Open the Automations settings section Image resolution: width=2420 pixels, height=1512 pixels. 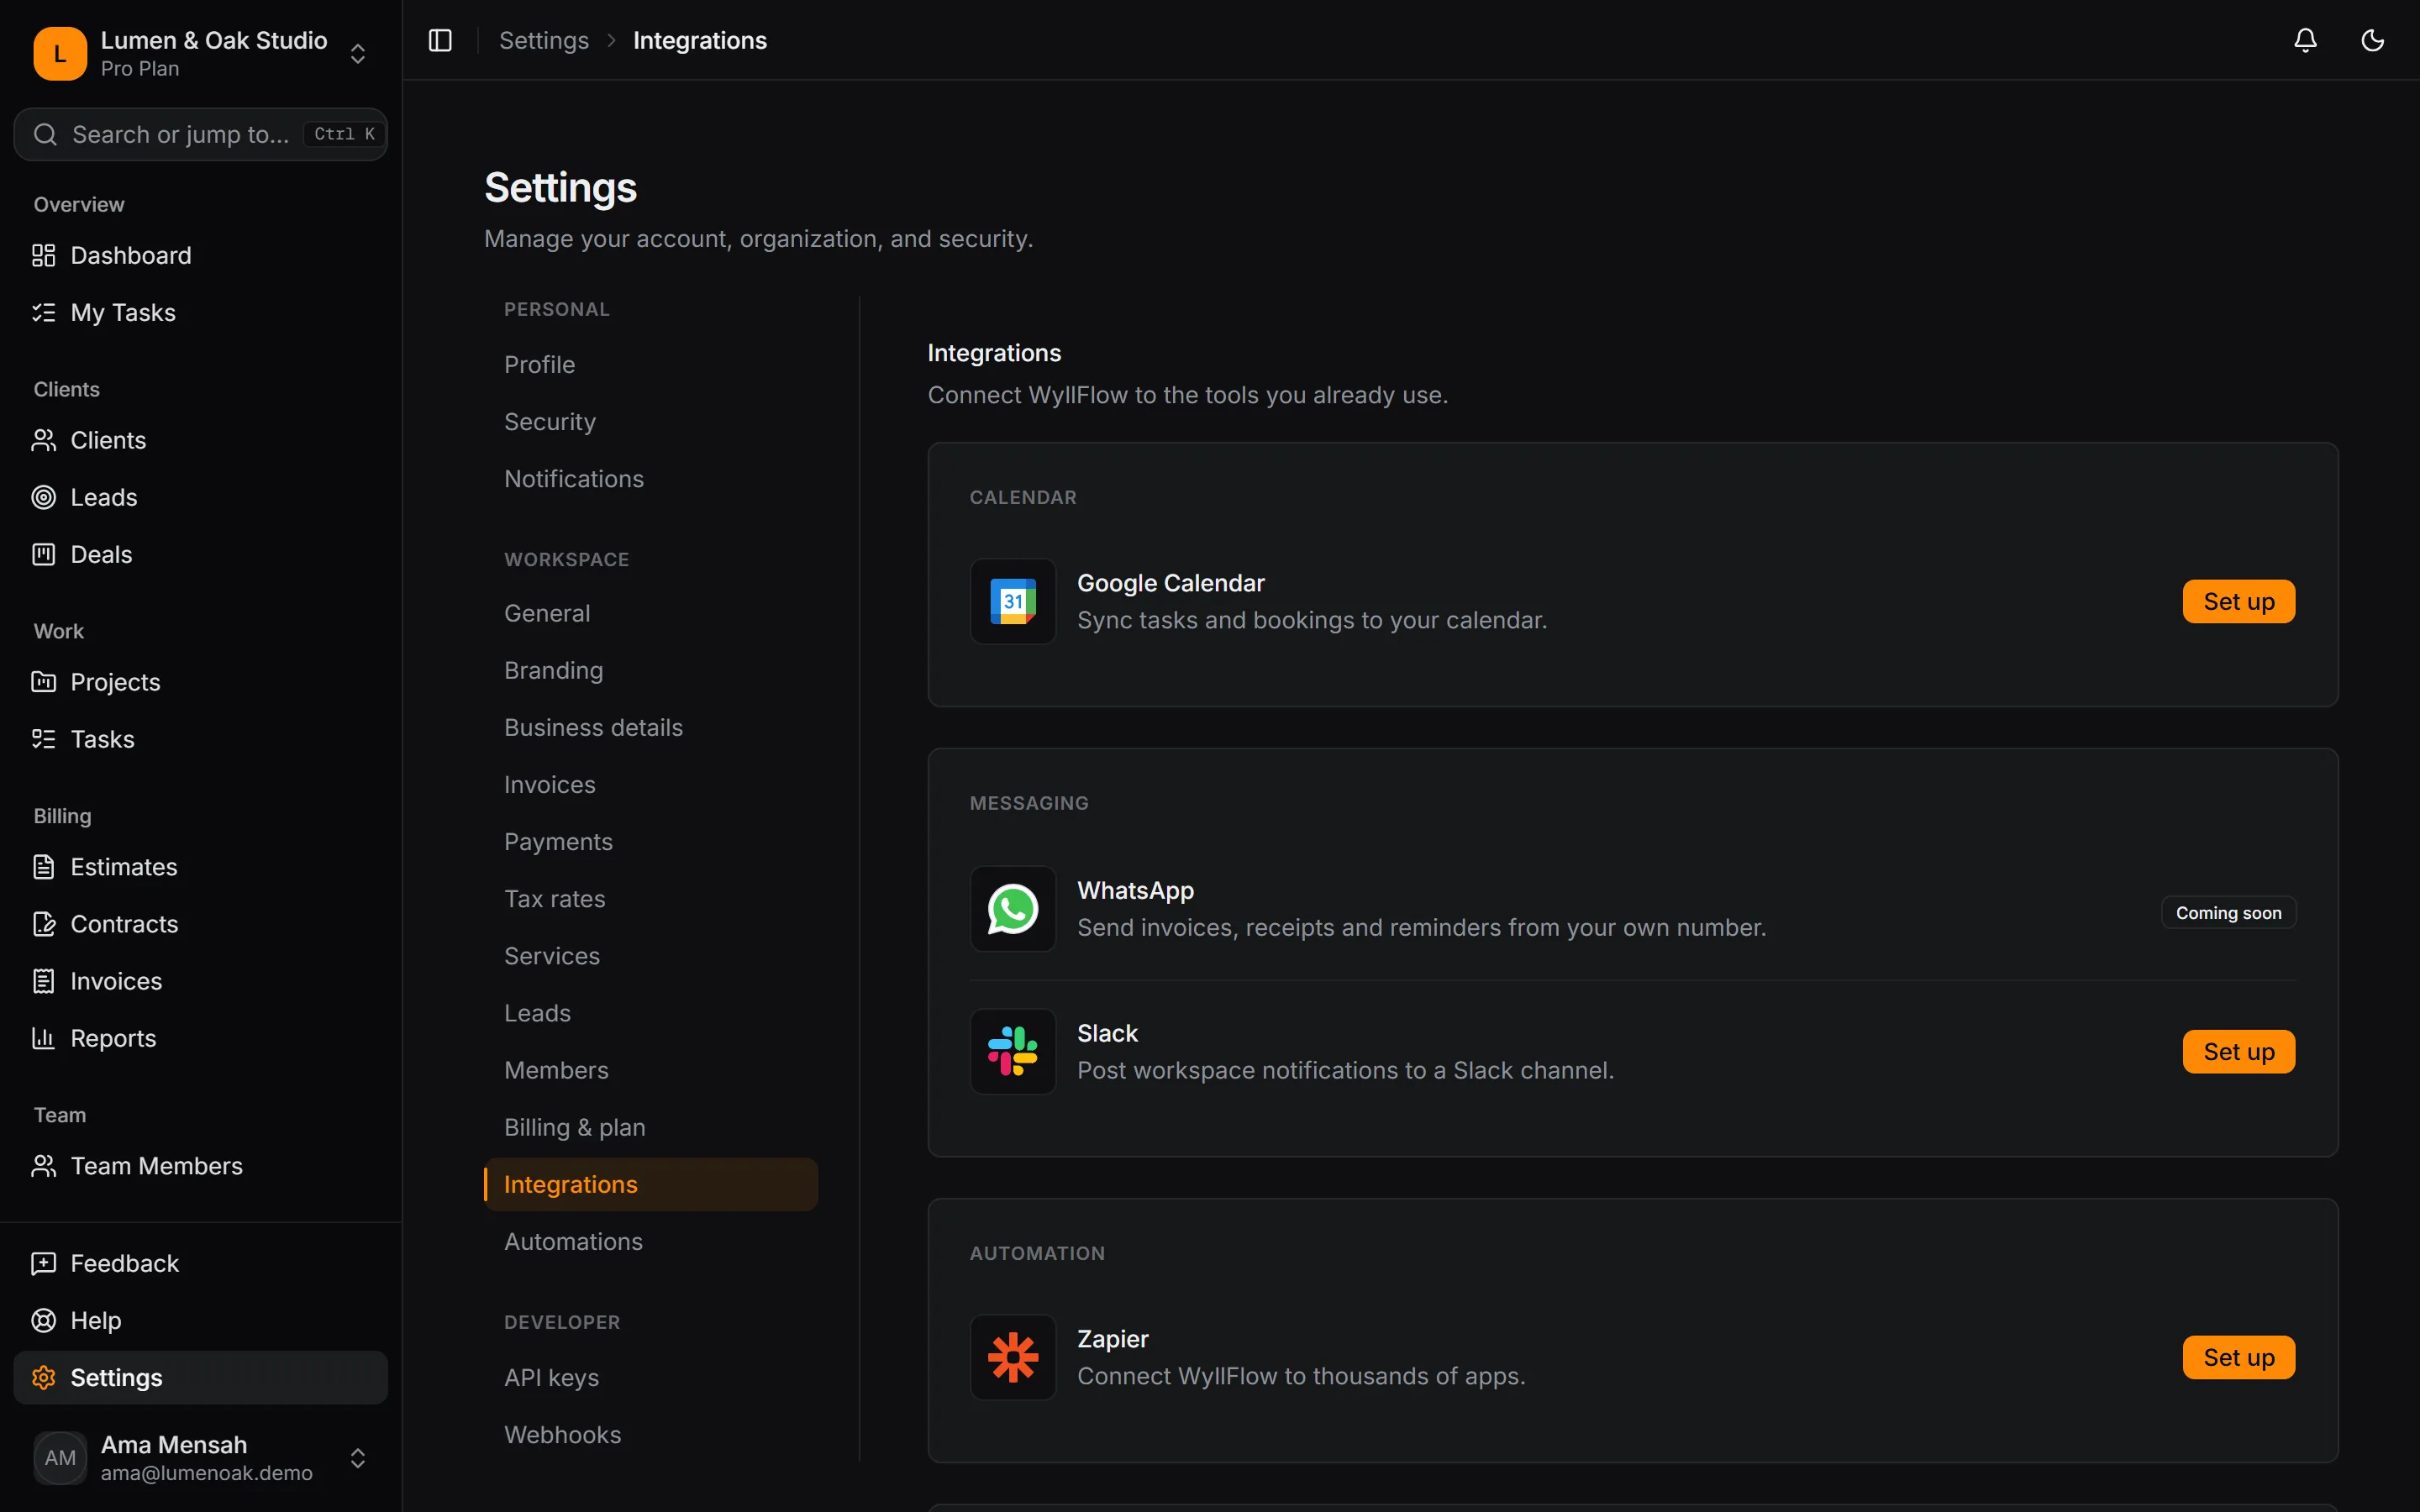[650, 1241]
